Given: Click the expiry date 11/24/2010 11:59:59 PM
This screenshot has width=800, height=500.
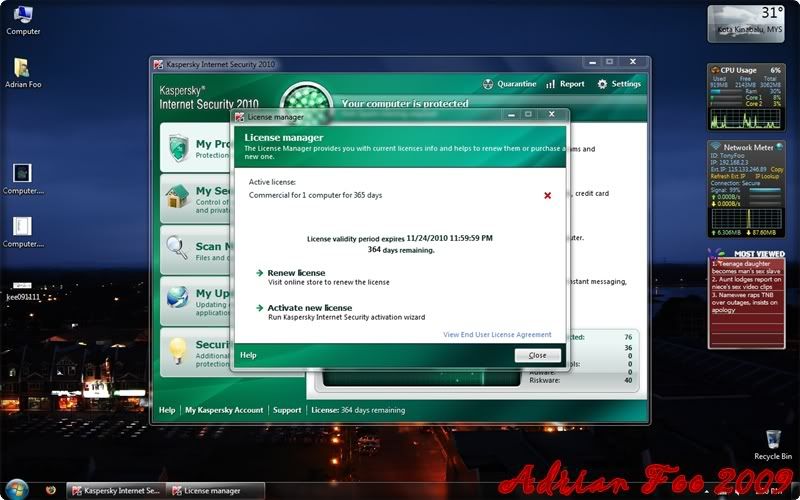Looking at the screenshot, I should point(449,238).
